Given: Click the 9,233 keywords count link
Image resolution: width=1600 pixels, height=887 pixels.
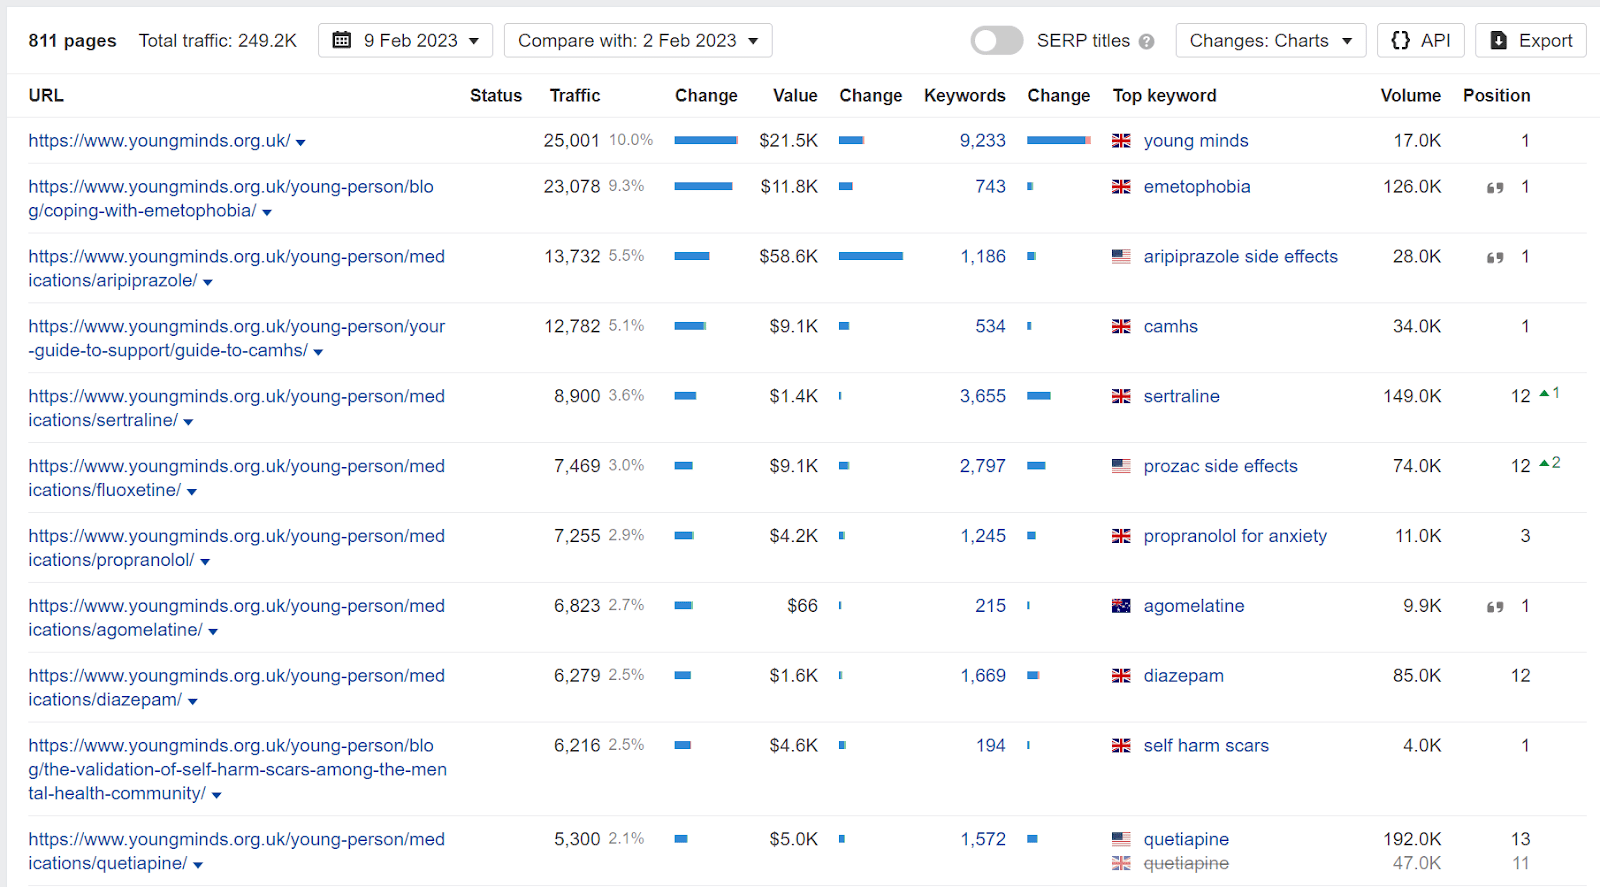Looking at the screenshot, I should [982, 141].
